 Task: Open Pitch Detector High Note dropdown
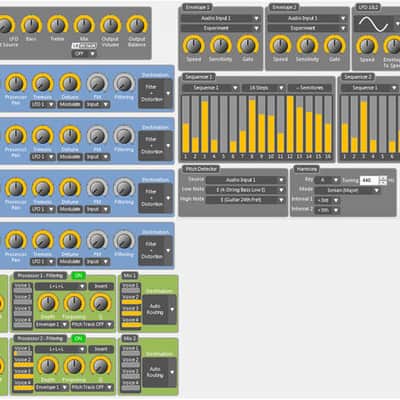pyautogui.click(x=245, y=200)
